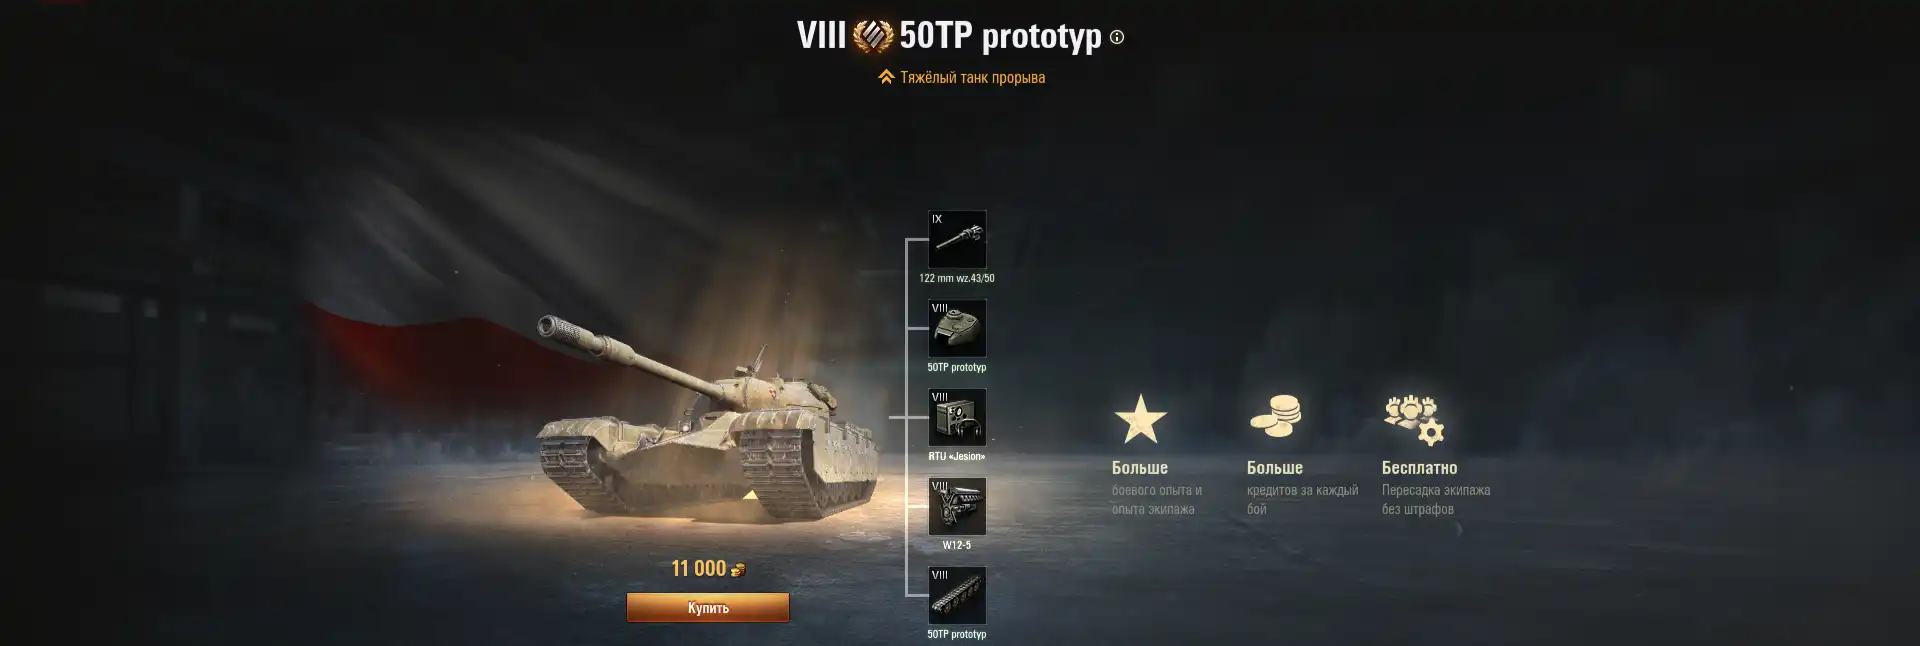Viewport: 1920px width, 646px height.
Task: Select the 122 mm wz.43/50 gun module icon
Action: click(x=957, y=239)
